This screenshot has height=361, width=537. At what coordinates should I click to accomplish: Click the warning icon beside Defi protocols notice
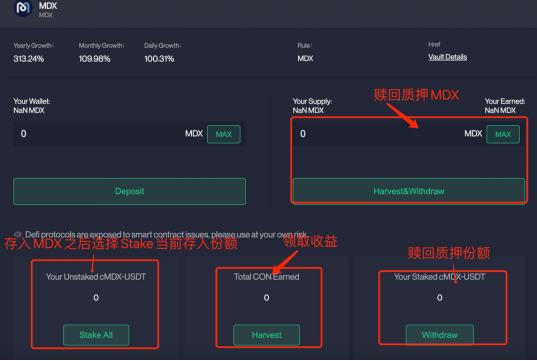click(18, 234)
